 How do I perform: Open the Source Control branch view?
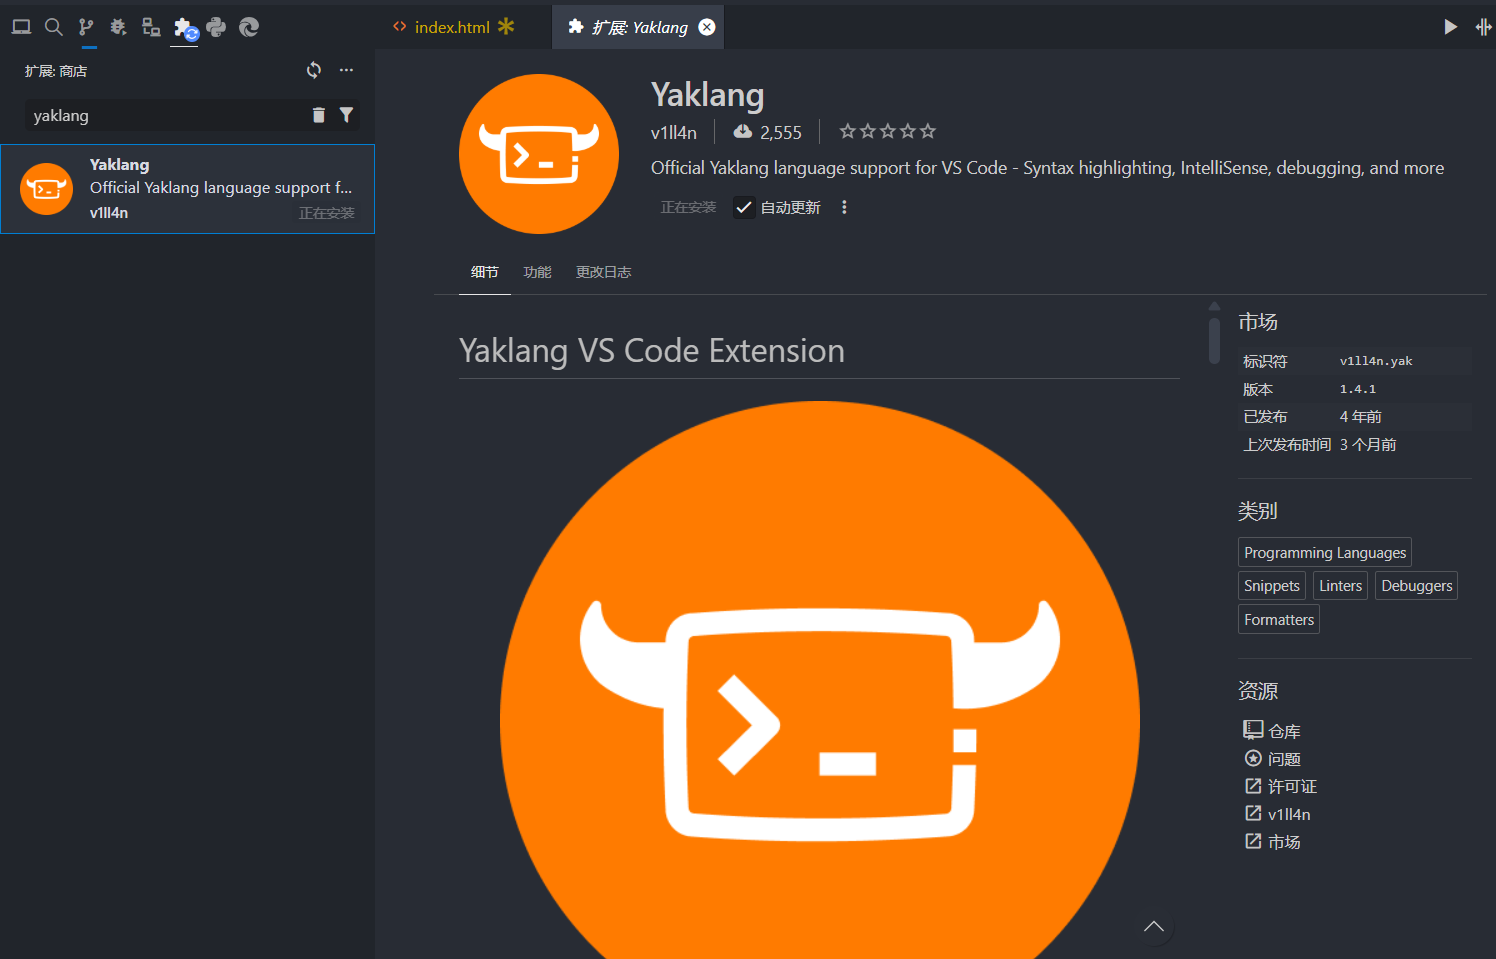tap(86, 27)
